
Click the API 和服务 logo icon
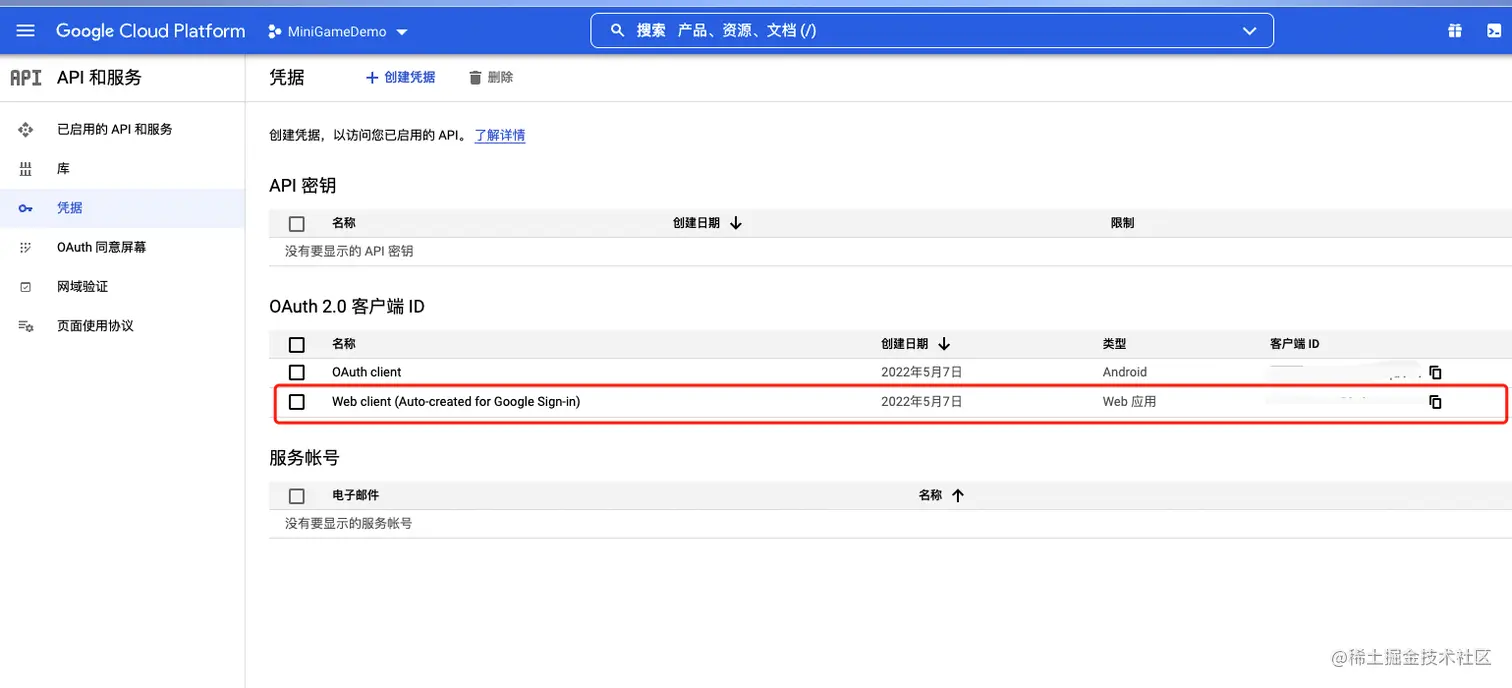(25, 77)
